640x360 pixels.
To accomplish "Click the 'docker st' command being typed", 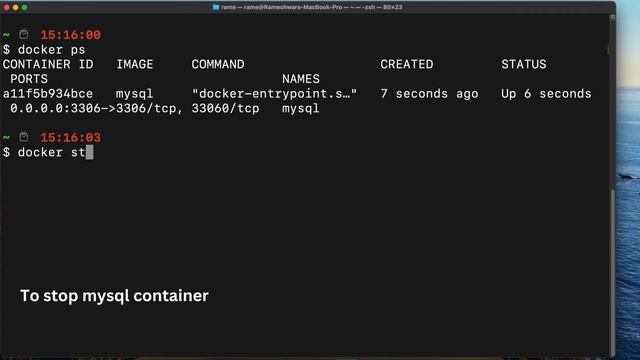I will (x=51, y=152).
